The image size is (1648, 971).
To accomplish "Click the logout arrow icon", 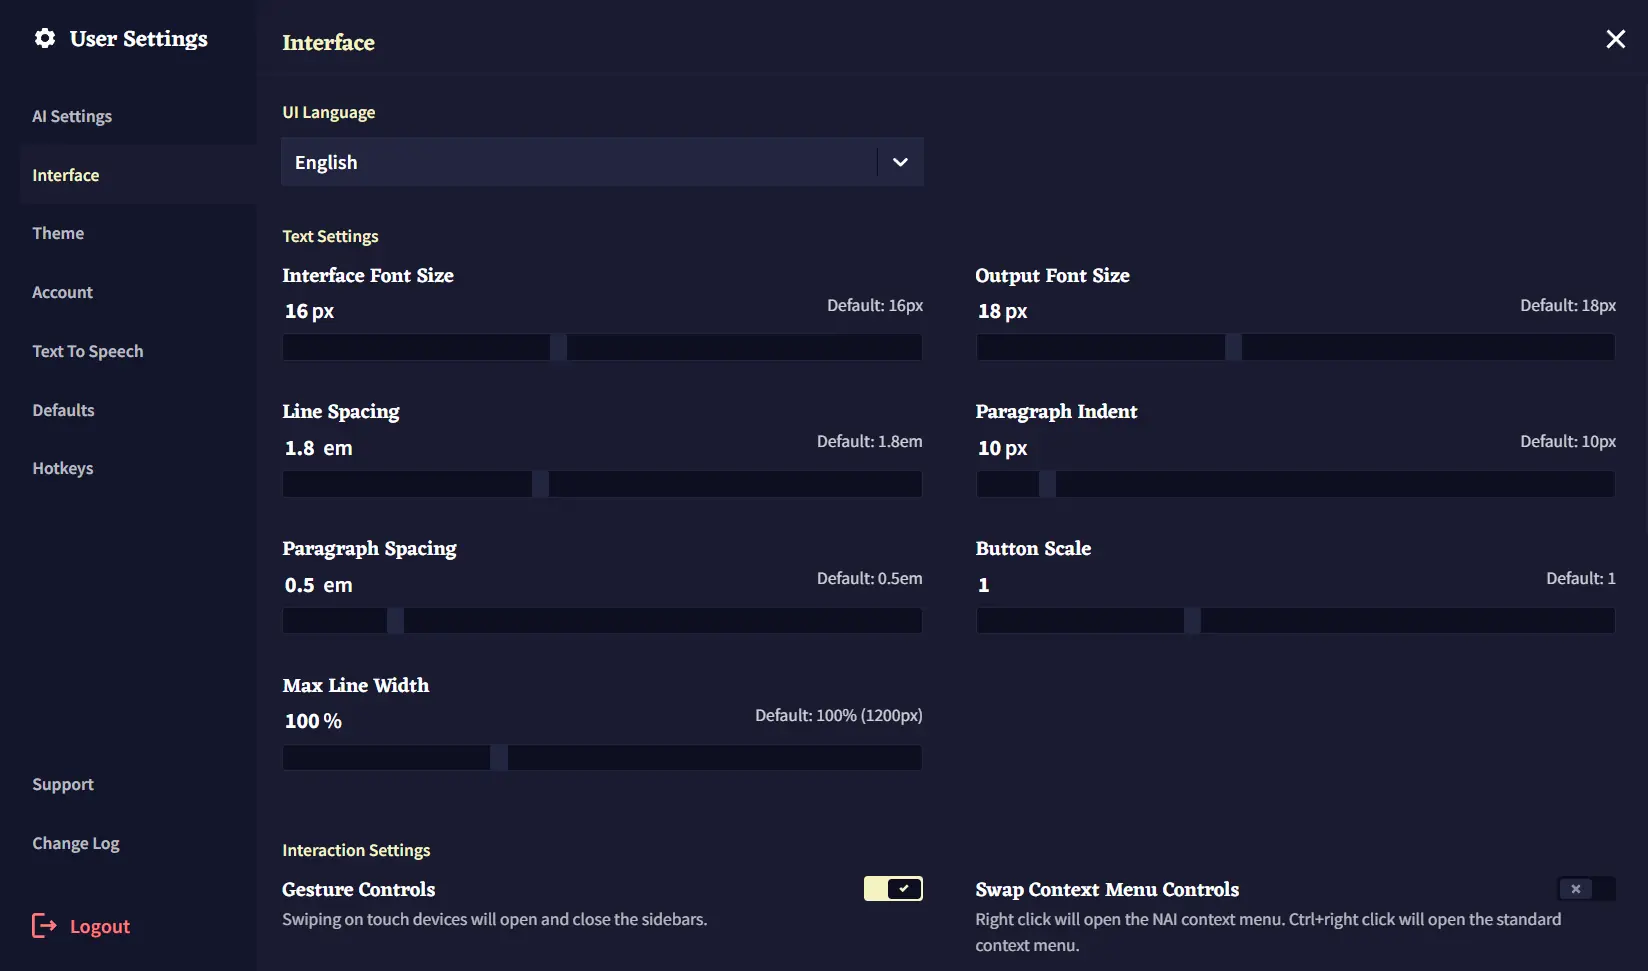I will click(45, 926).
